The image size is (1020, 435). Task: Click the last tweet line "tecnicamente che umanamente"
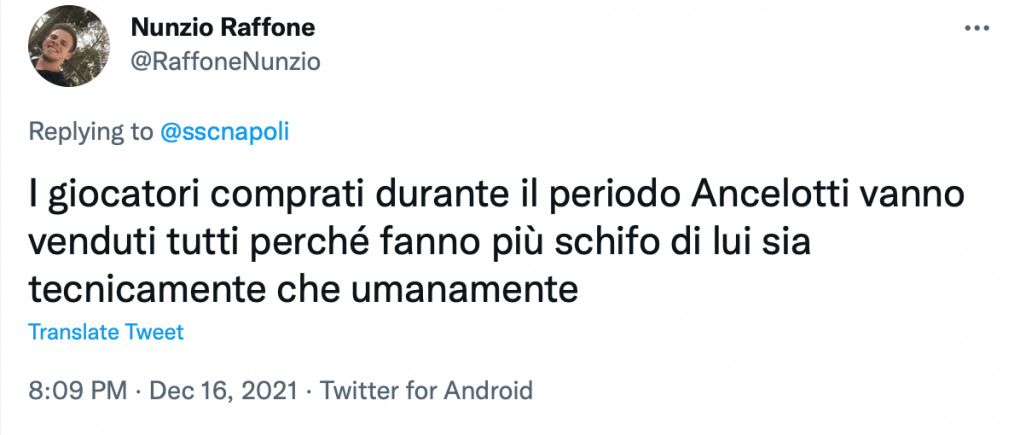point(303,288)
